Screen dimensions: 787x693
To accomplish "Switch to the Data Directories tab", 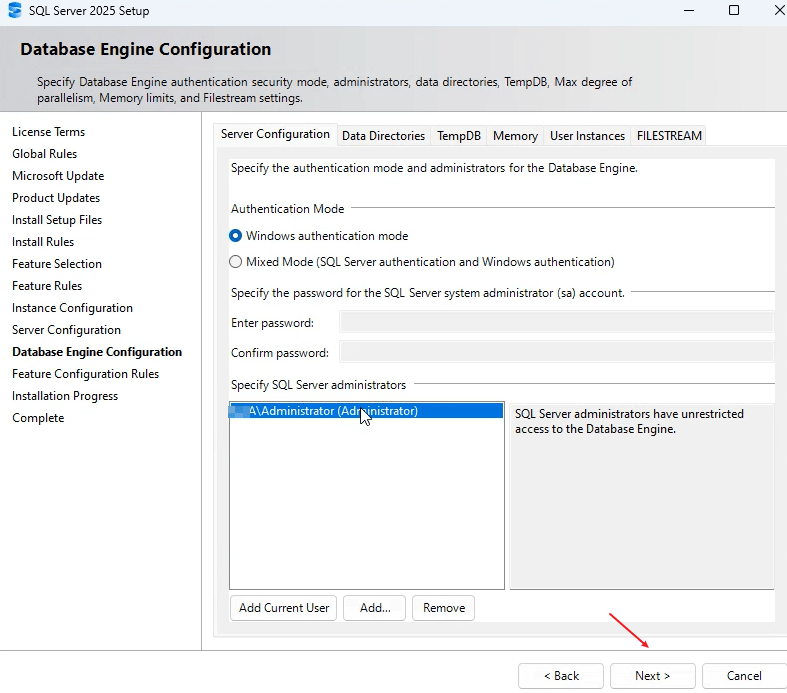I will pyautogui.click(x=383, y=136).
